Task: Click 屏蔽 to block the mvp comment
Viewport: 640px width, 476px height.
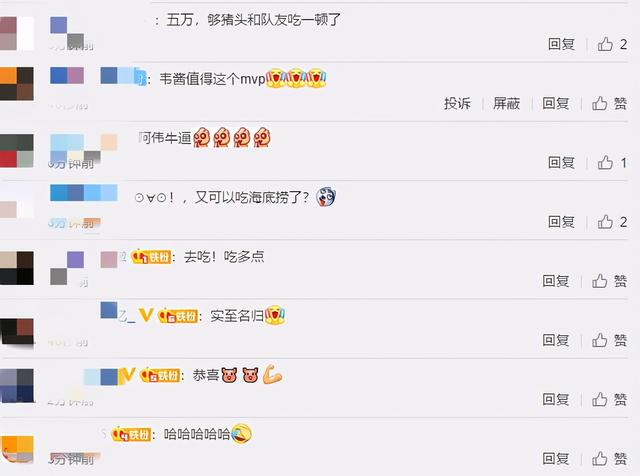Action: [507, 103]
